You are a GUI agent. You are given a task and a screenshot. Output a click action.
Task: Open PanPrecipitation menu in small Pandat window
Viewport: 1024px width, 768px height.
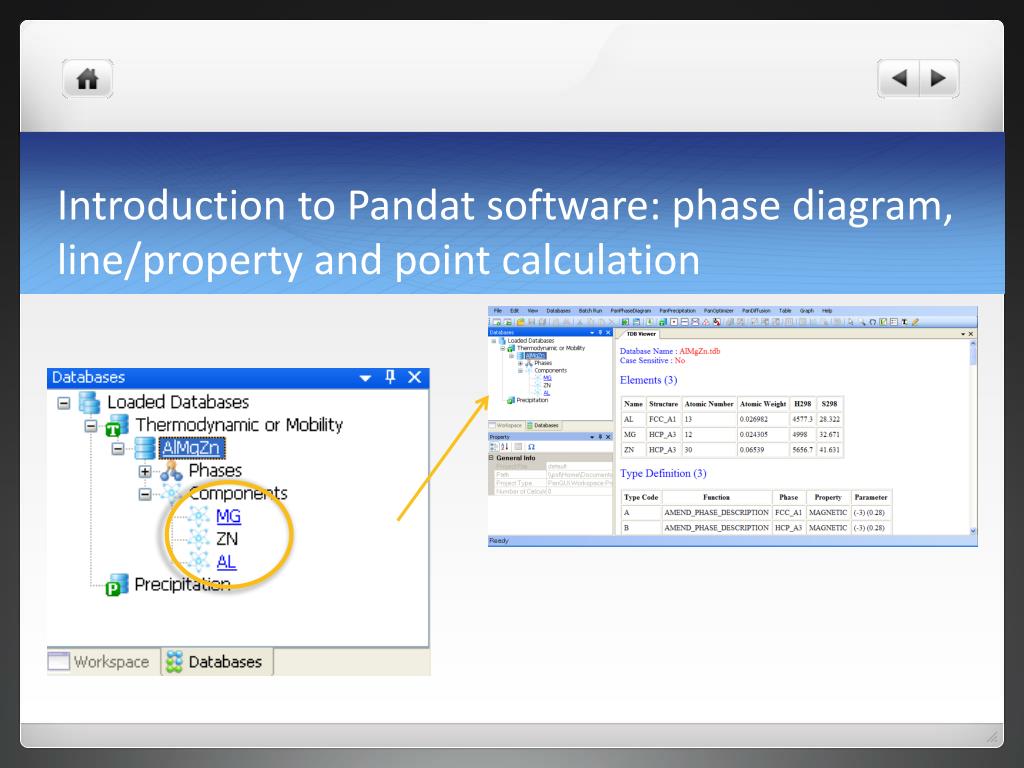click(678, 311)
